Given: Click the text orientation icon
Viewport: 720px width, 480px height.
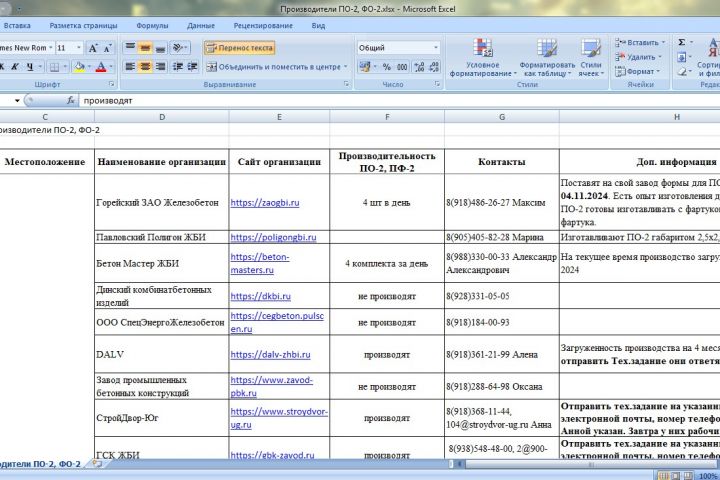Looking at the screenshot, I should (178, 47).
